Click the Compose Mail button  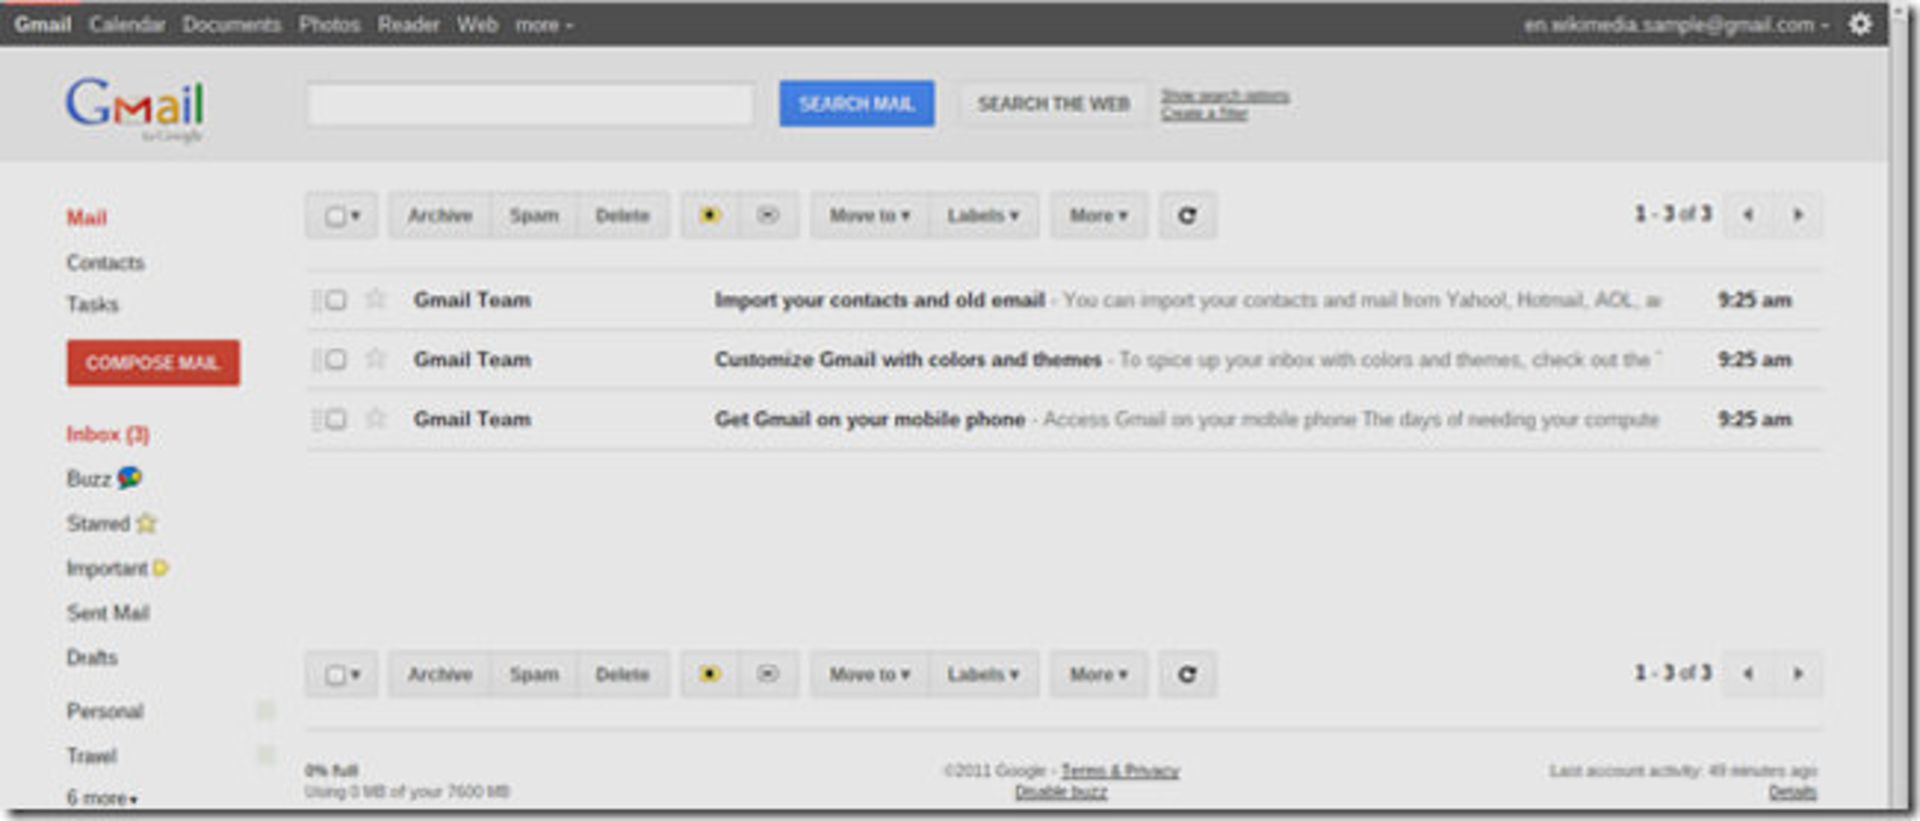tap(153, 362)
